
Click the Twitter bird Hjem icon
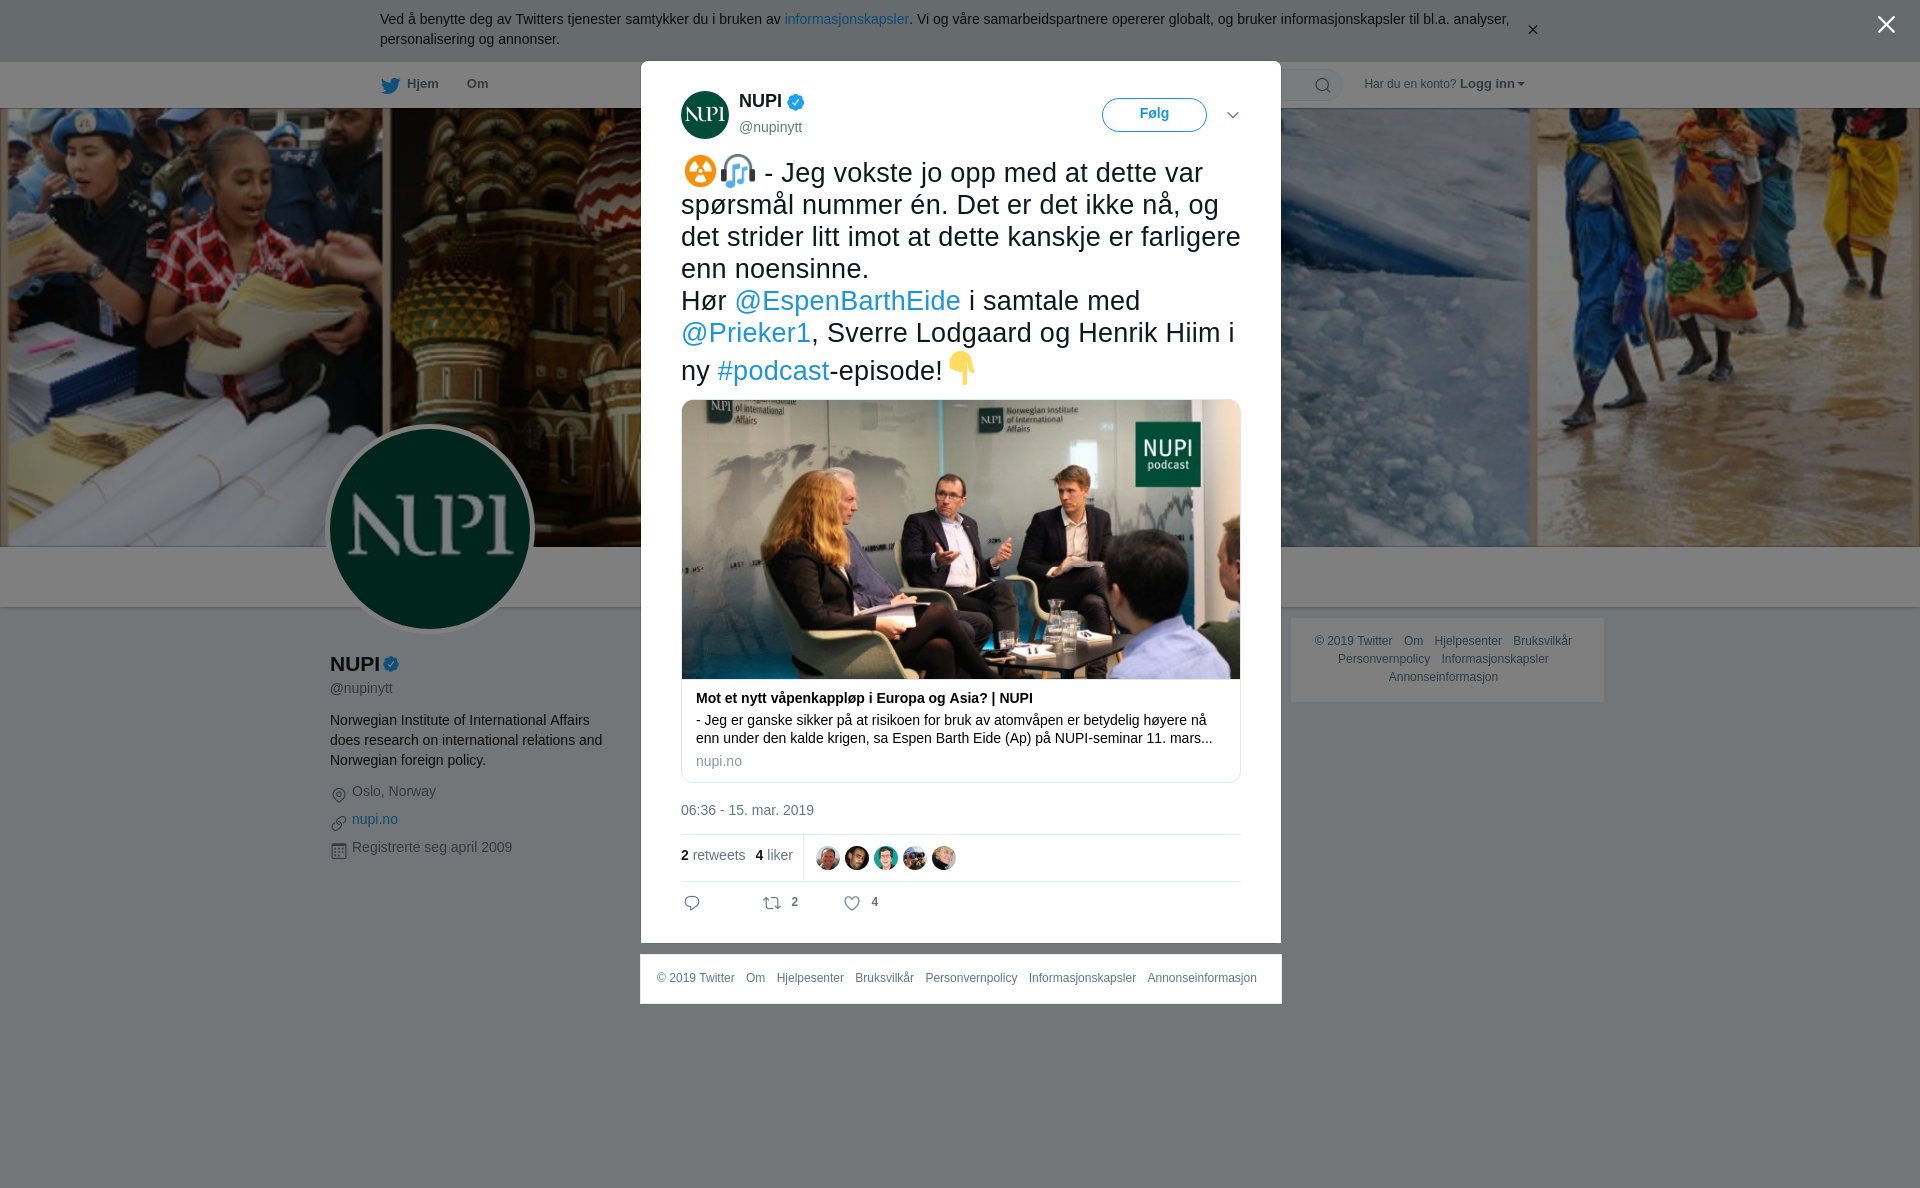[x=390, y=86]
